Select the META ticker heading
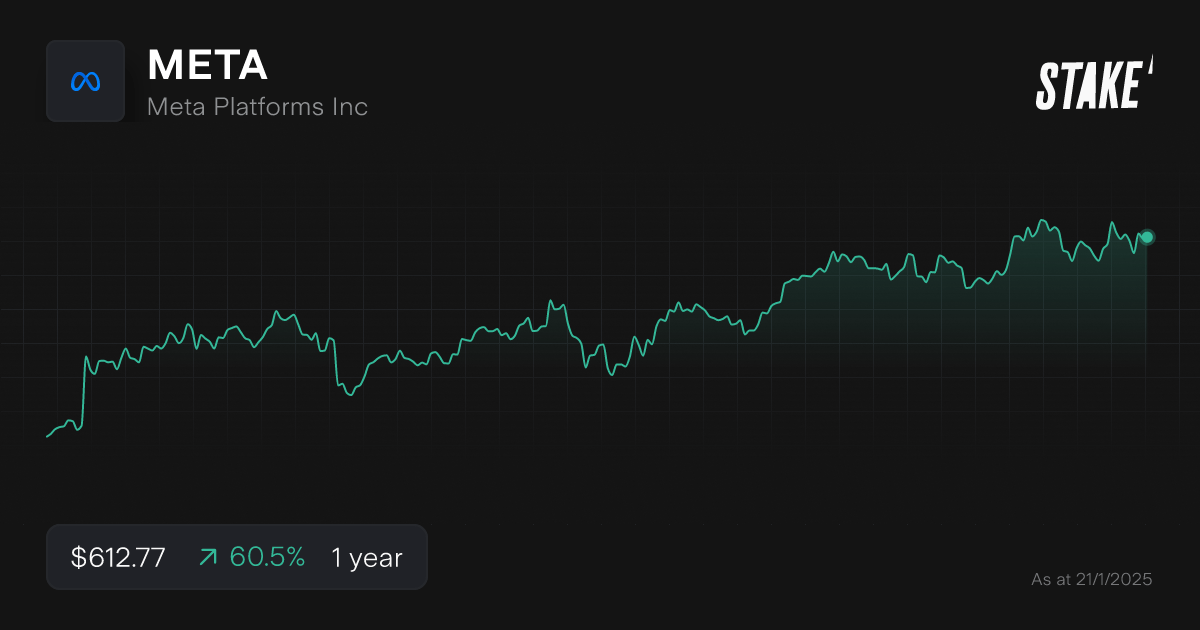This screenshot has width=1200, height=630. pyautogui.click(x=206, y=65)
